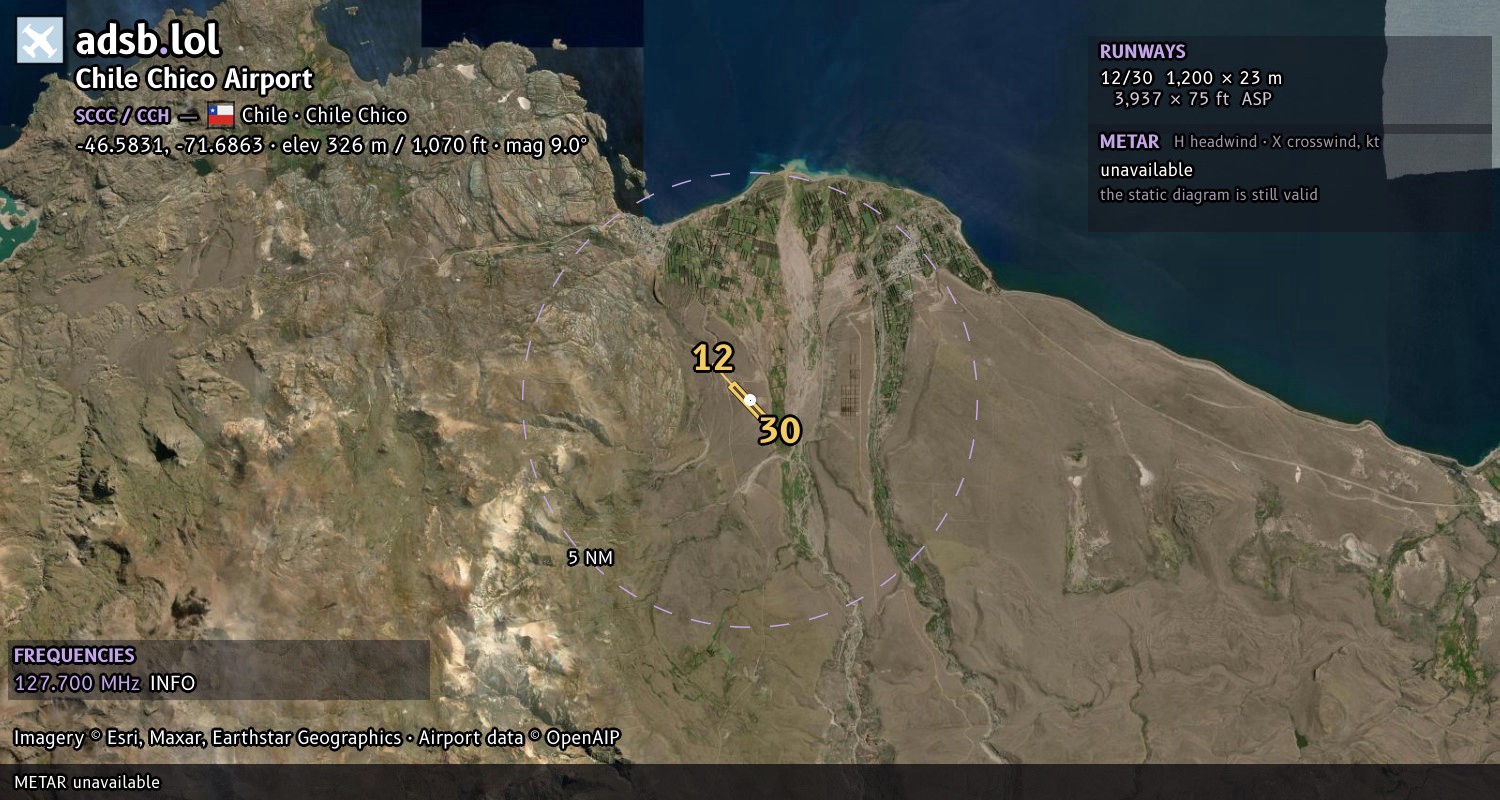
Task: Select the "3,937 × 75 ft ASP" line
Action: pos(1193,99)
